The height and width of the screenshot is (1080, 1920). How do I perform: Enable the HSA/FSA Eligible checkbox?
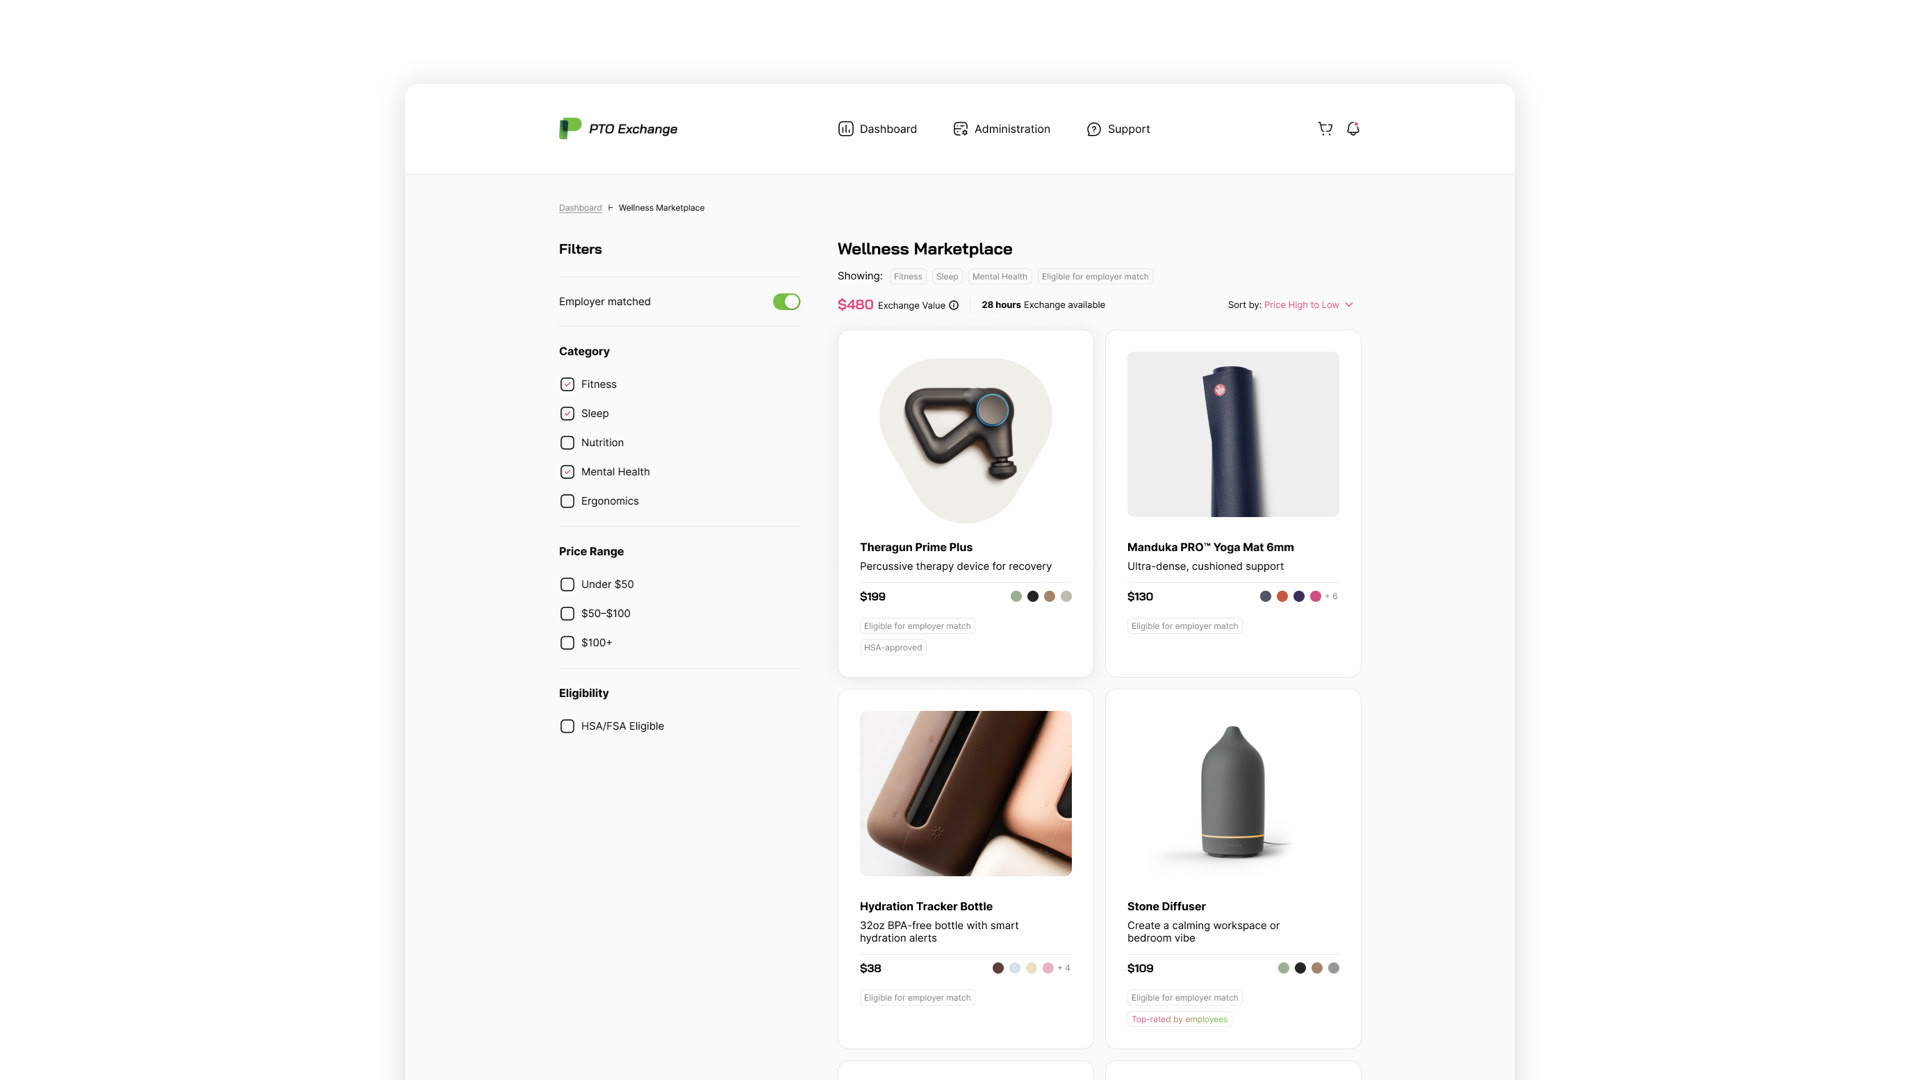tap(567, 727)
